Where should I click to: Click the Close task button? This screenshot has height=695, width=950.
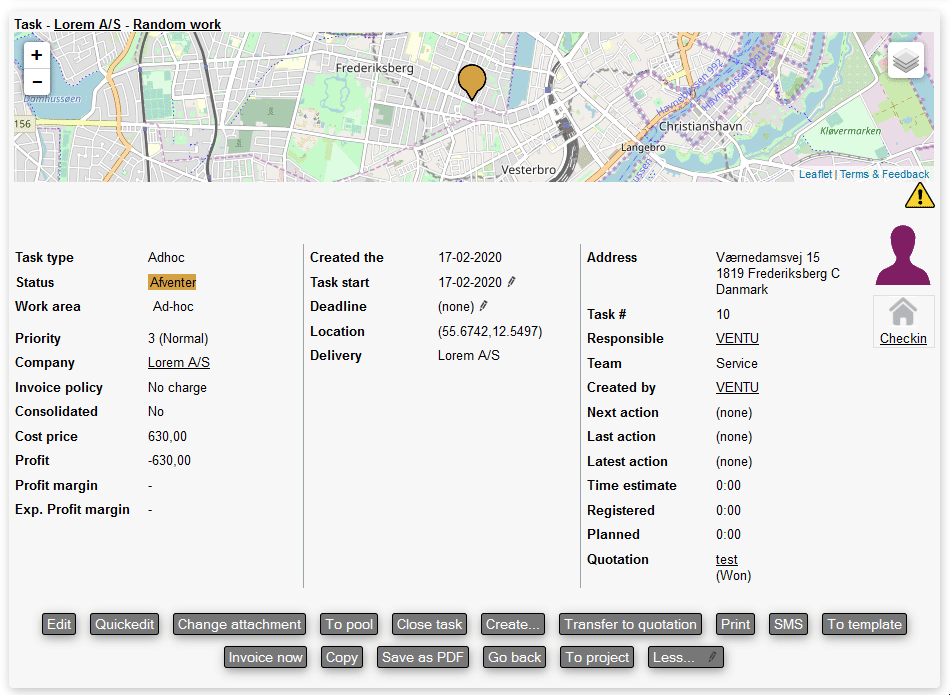tap(429, 624)
